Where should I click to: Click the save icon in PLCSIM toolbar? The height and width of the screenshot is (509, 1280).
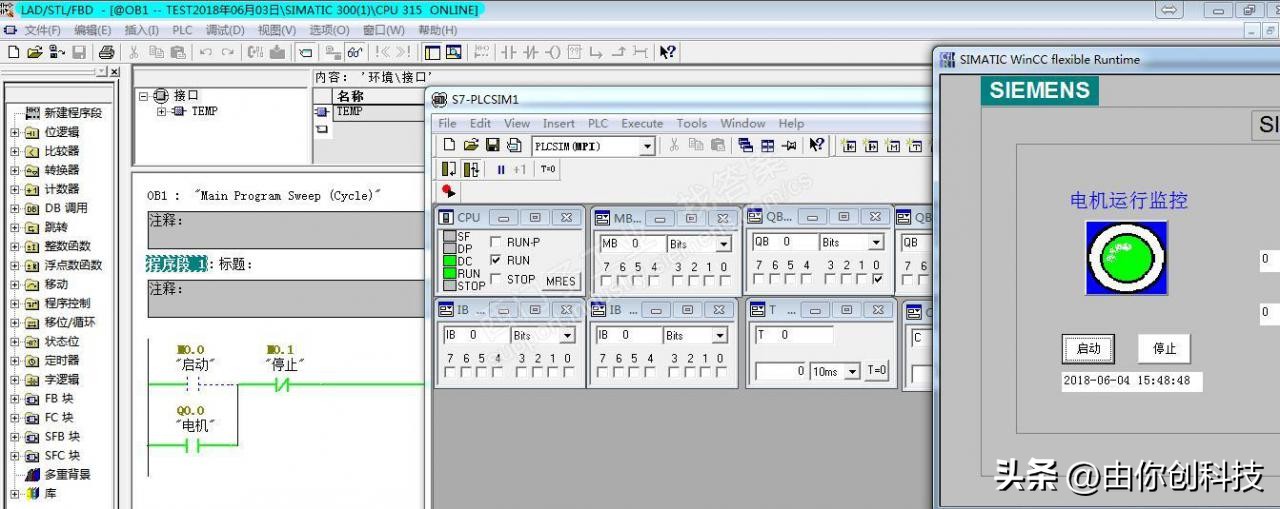(492, 146)
